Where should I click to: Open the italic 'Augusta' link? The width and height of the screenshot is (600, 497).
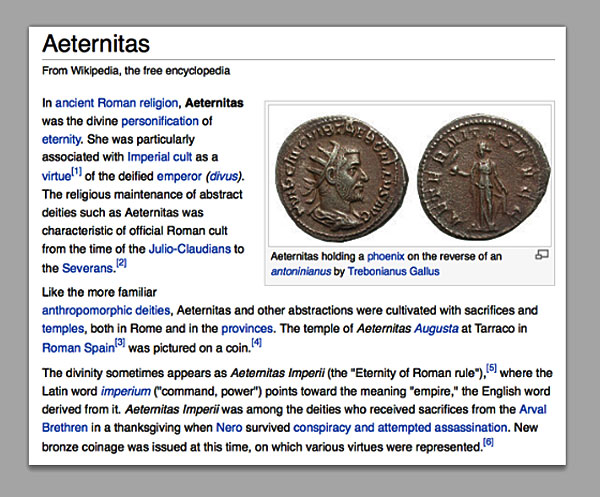point(436,328)
